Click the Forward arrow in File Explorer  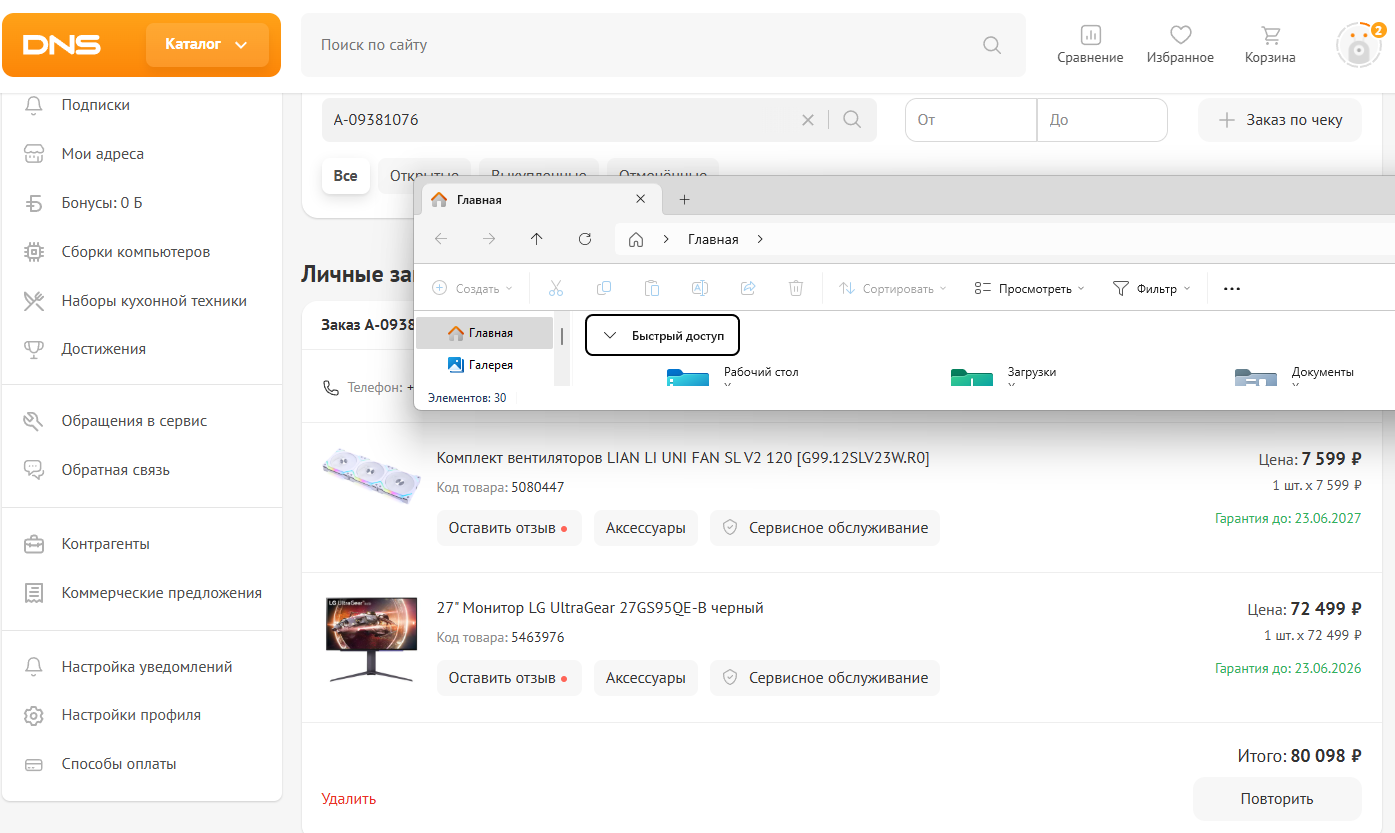click(x=489, y=239)
